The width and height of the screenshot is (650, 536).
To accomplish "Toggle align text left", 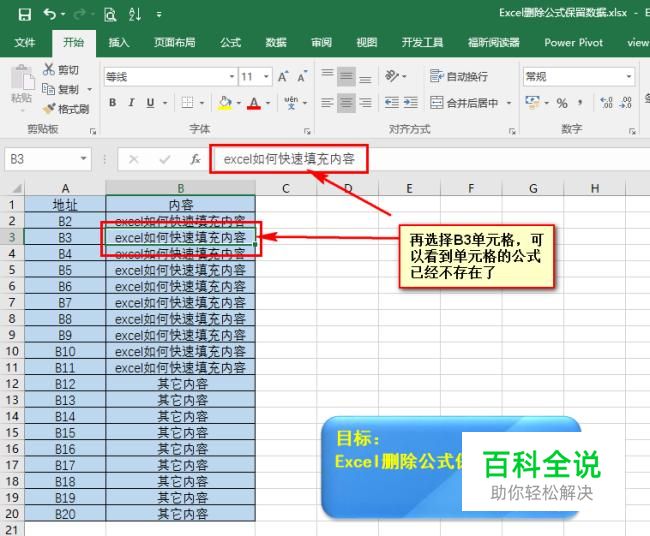I will 327,102.
